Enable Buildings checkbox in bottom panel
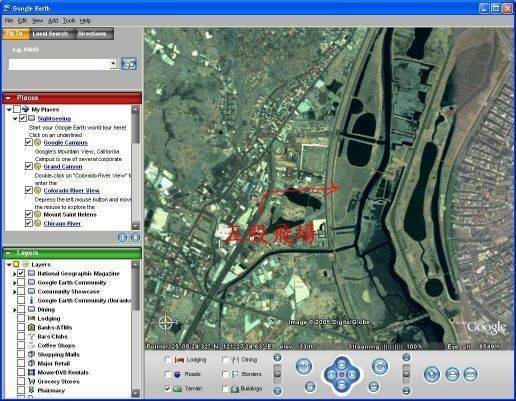This screenshot has height=401, width=516. [225, 389]
